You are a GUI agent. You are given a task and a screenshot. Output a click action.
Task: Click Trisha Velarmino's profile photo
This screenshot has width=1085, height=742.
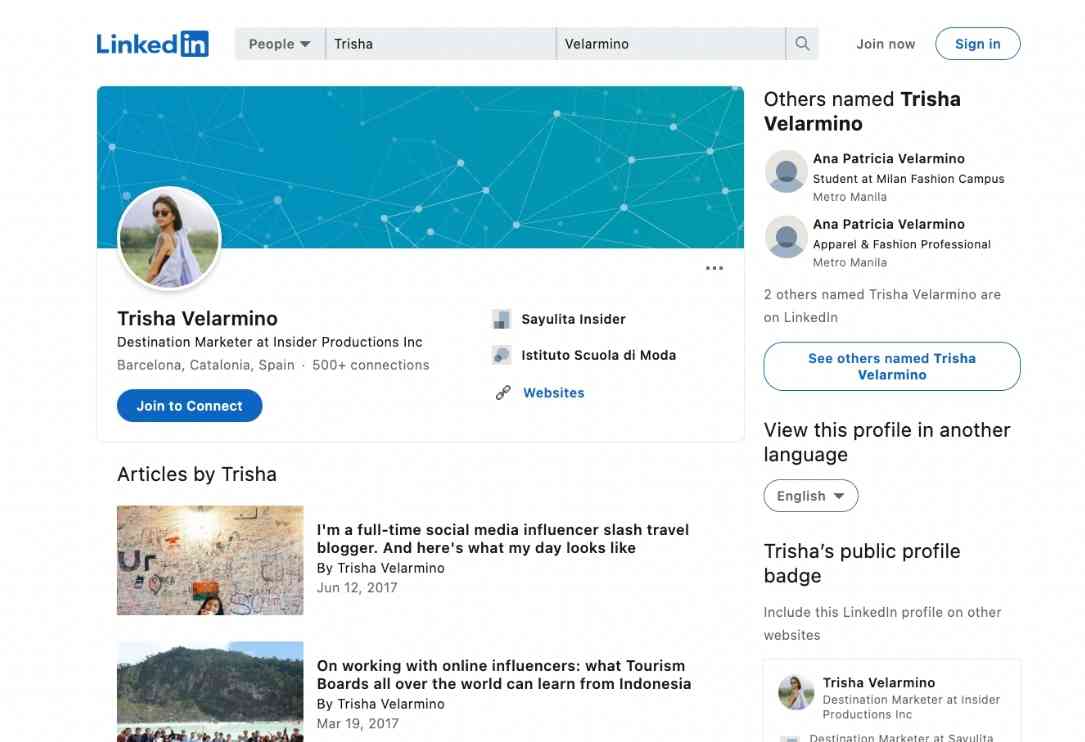(170, 237)
